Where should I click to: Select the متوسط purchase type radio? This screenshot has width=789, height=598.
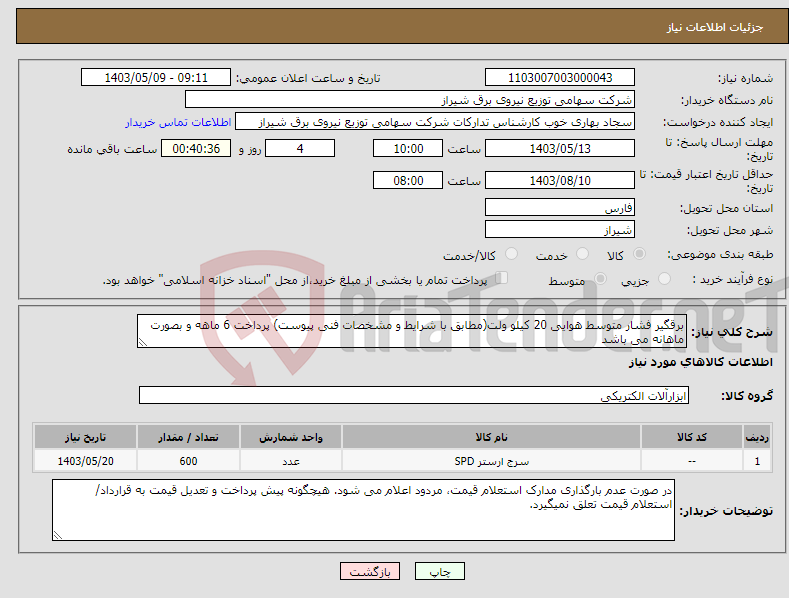[x=600, y=278]
